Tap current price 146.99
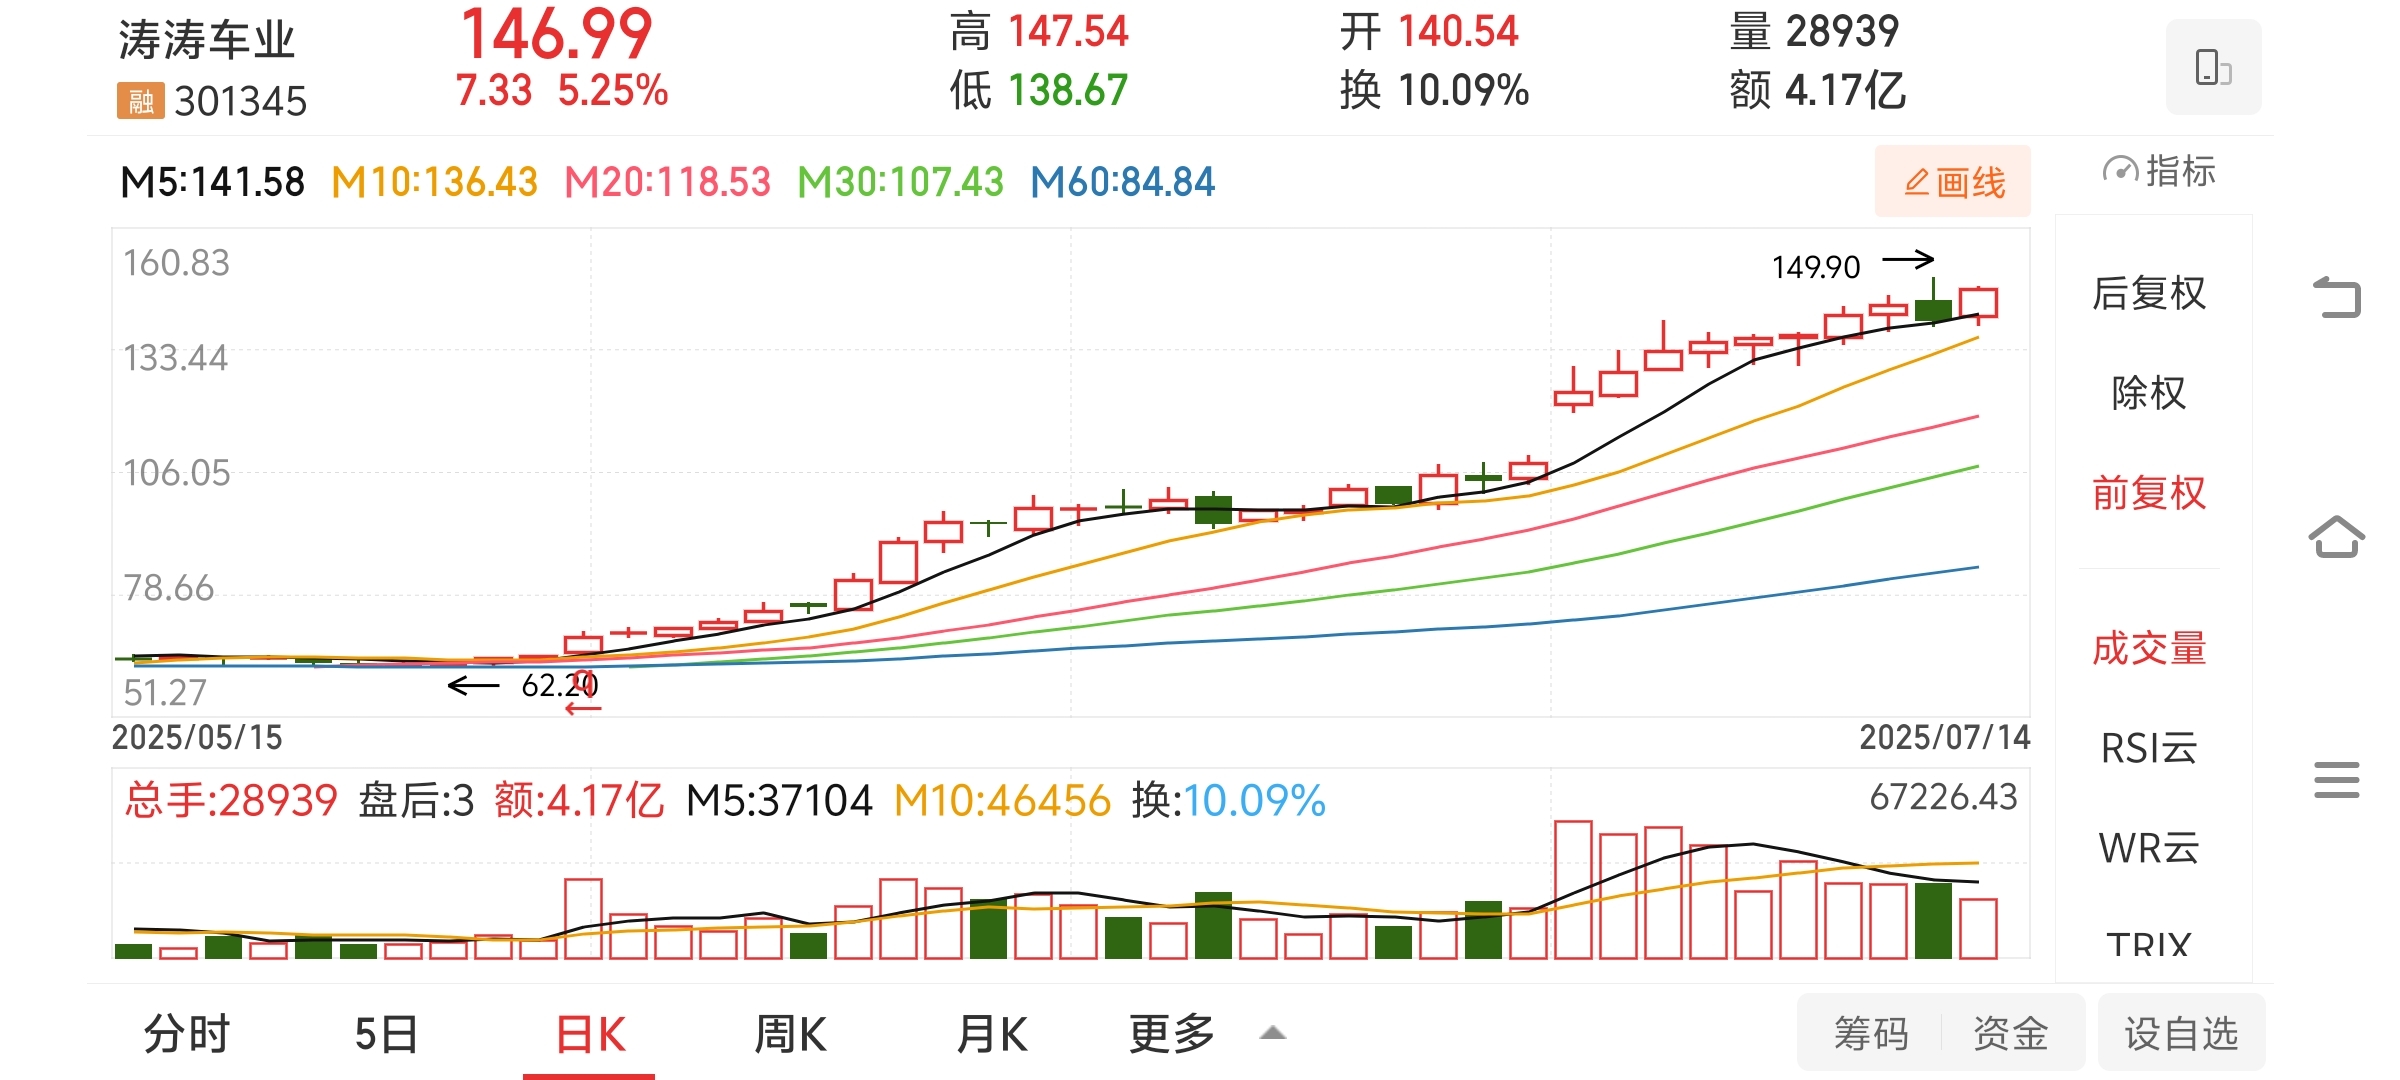Viewport: 2400px width, 1080px height. pyautogui.click(x=556, y=34)
